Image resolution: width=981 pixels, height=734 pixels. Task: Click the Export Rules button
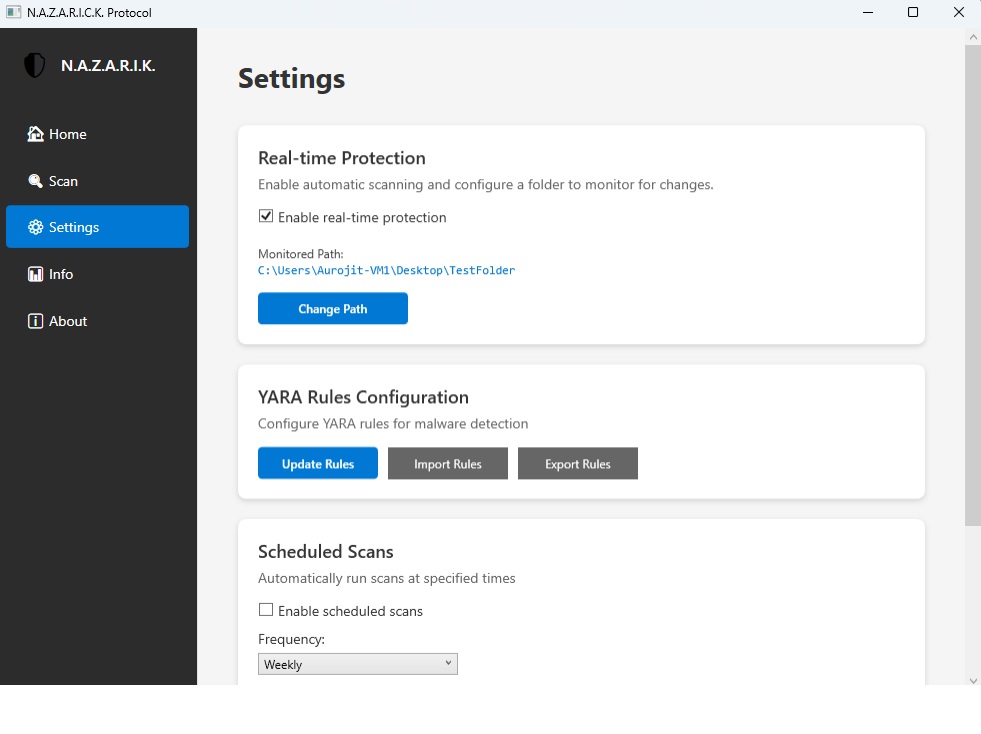578,464
